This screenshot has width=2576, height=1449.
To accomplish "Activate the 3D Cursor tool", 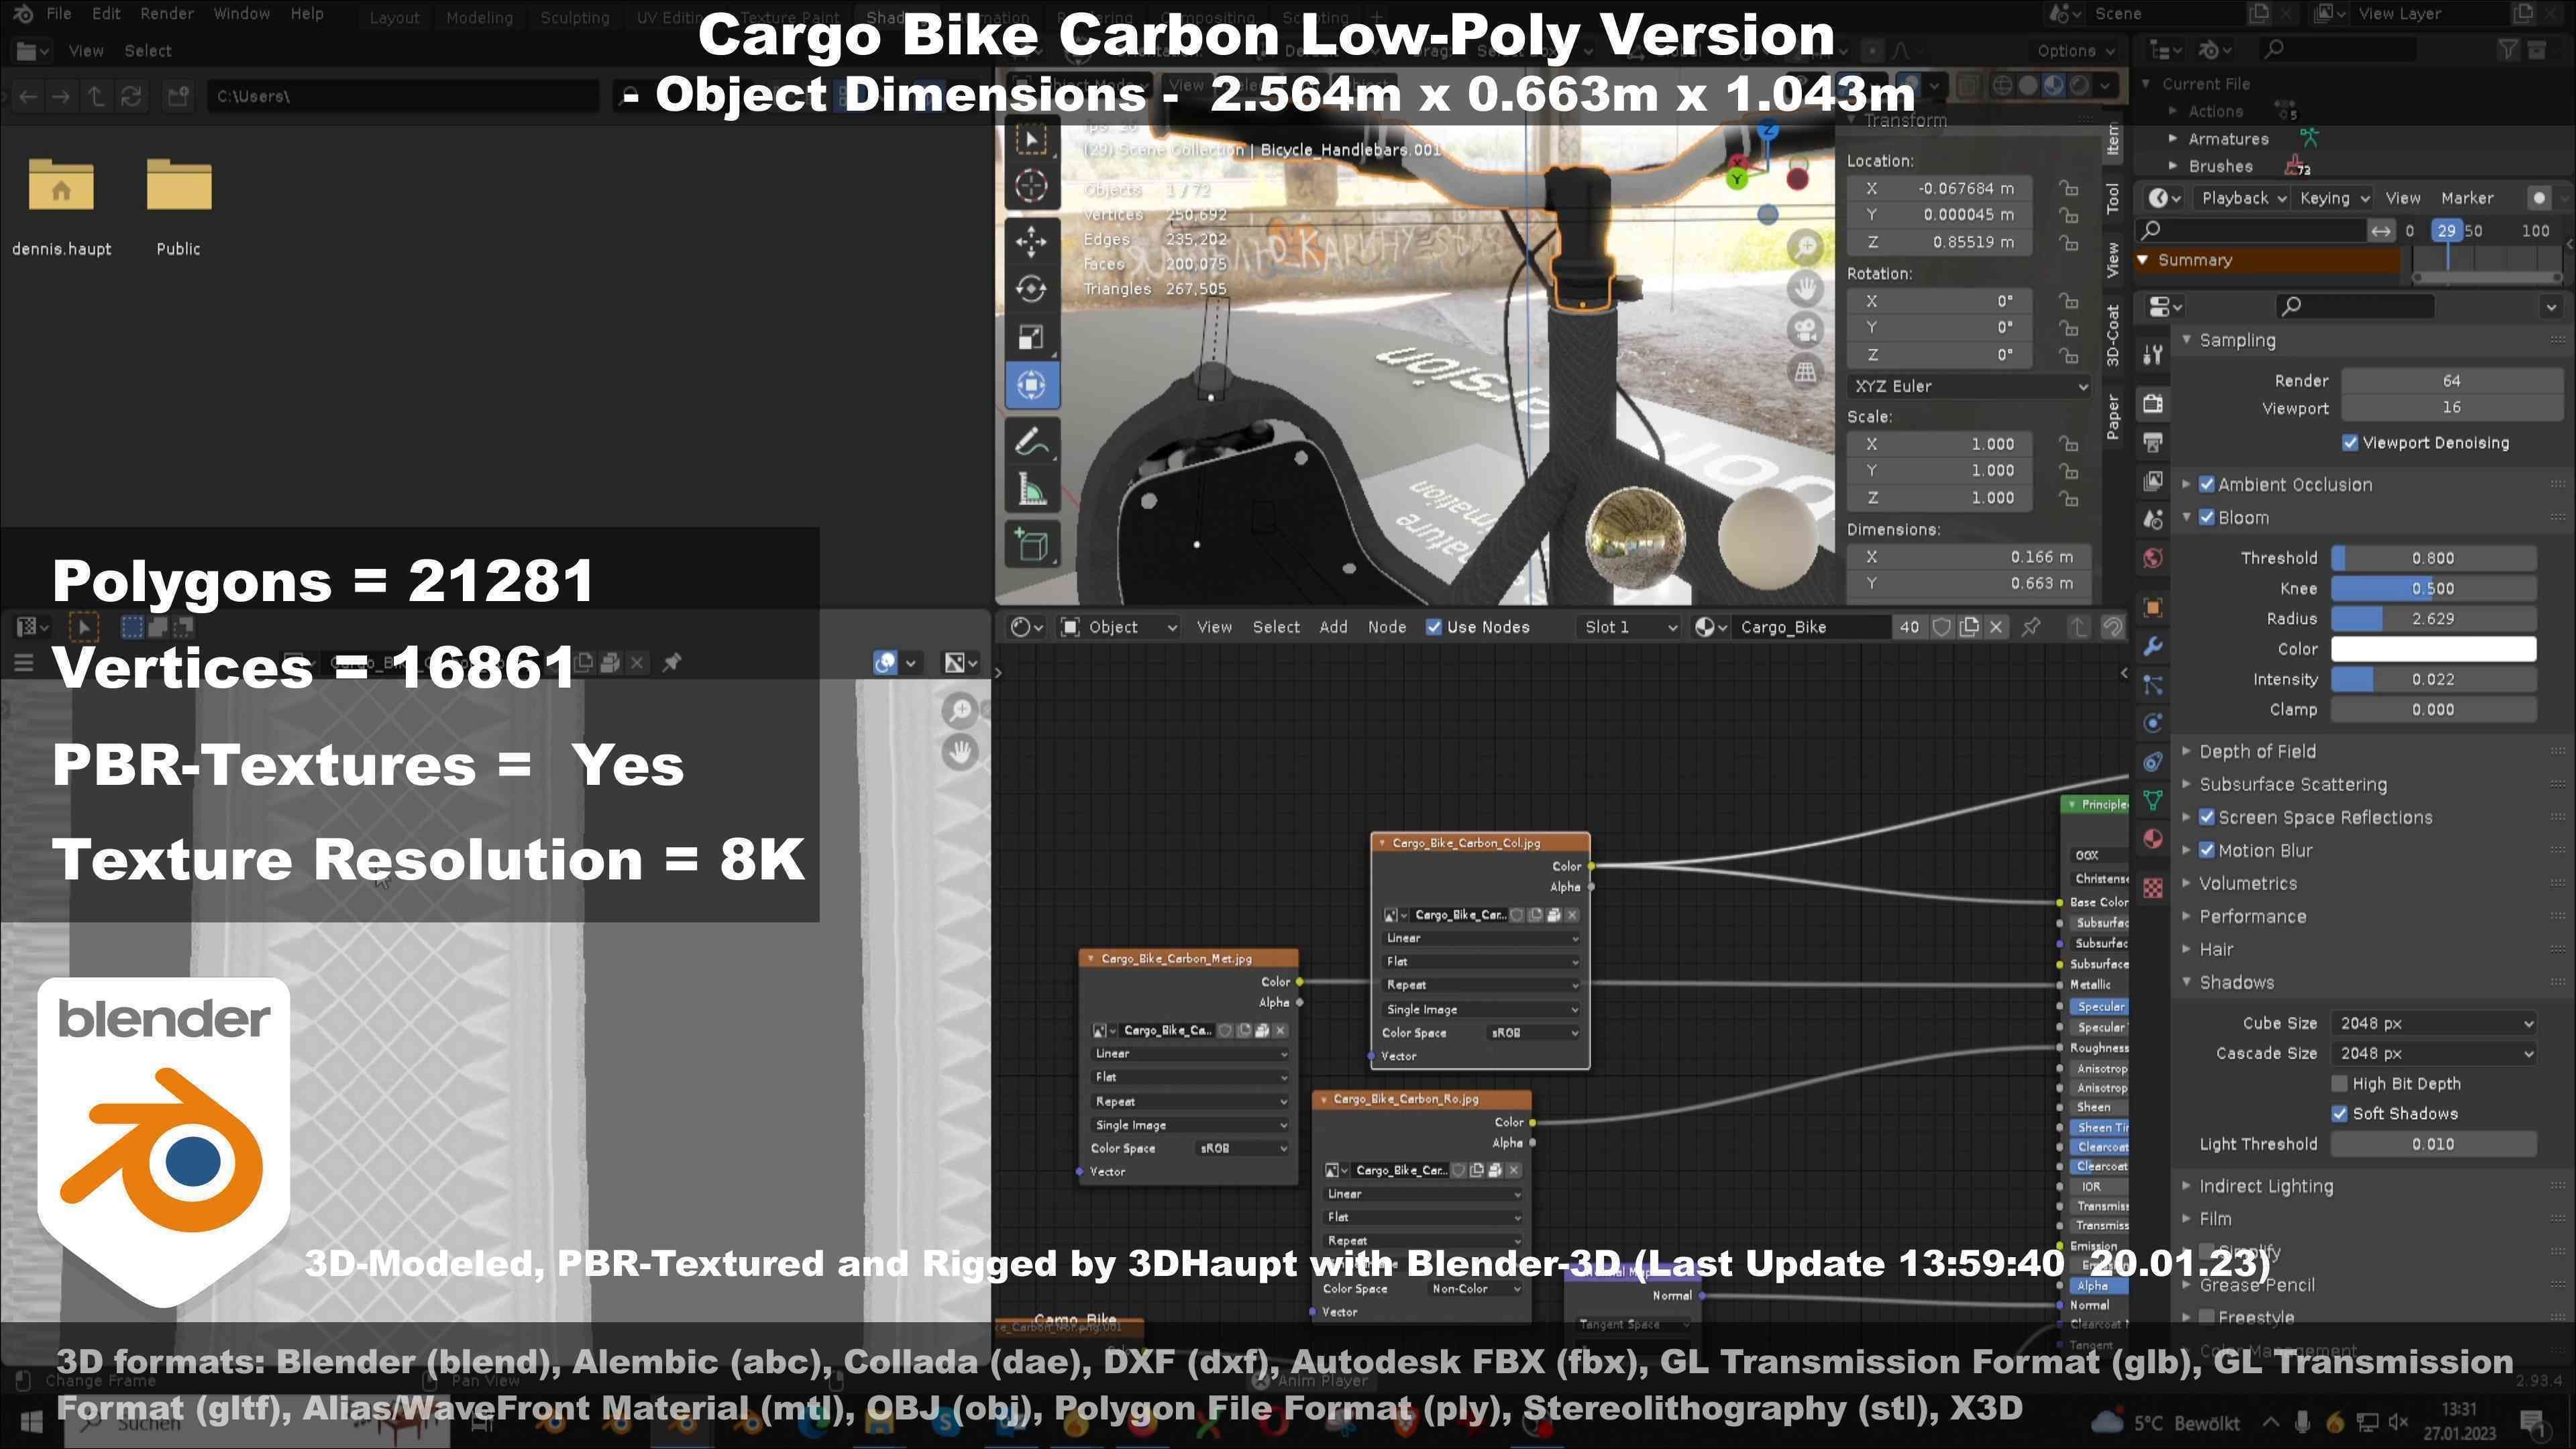I will 1031,186.
